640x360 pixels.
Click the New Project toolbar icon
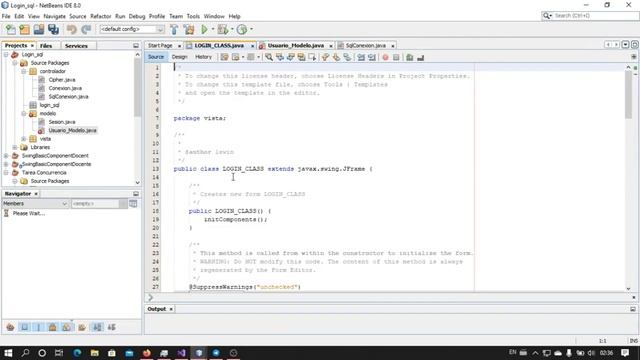click(x=24, y=29)
